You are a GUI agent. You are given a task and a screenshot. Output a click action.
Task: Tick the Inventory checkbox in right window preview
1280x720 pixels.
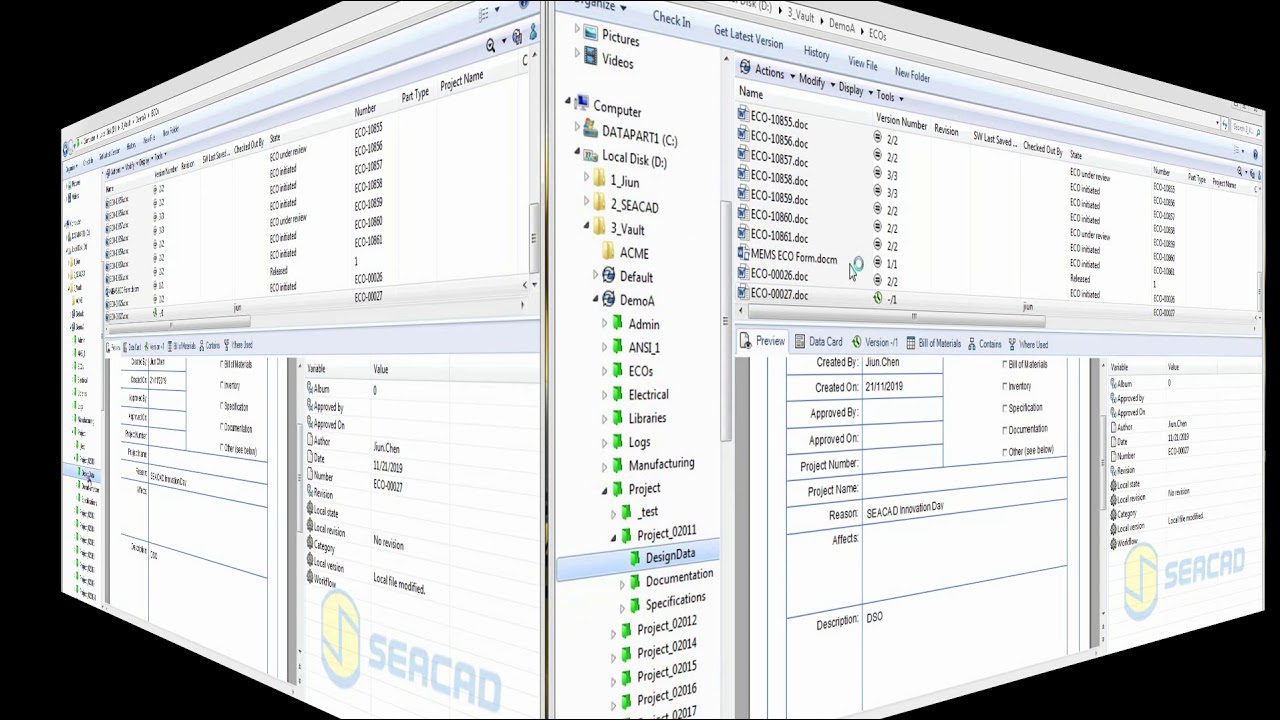click(1005, 386)
